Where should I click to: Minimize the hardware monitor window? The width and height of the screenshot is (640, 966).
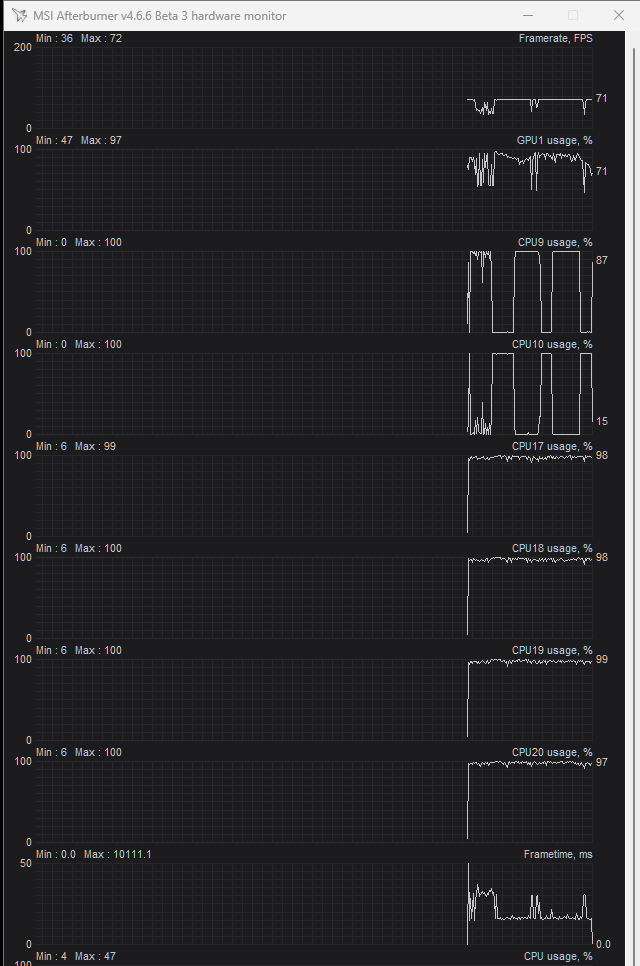528,15
